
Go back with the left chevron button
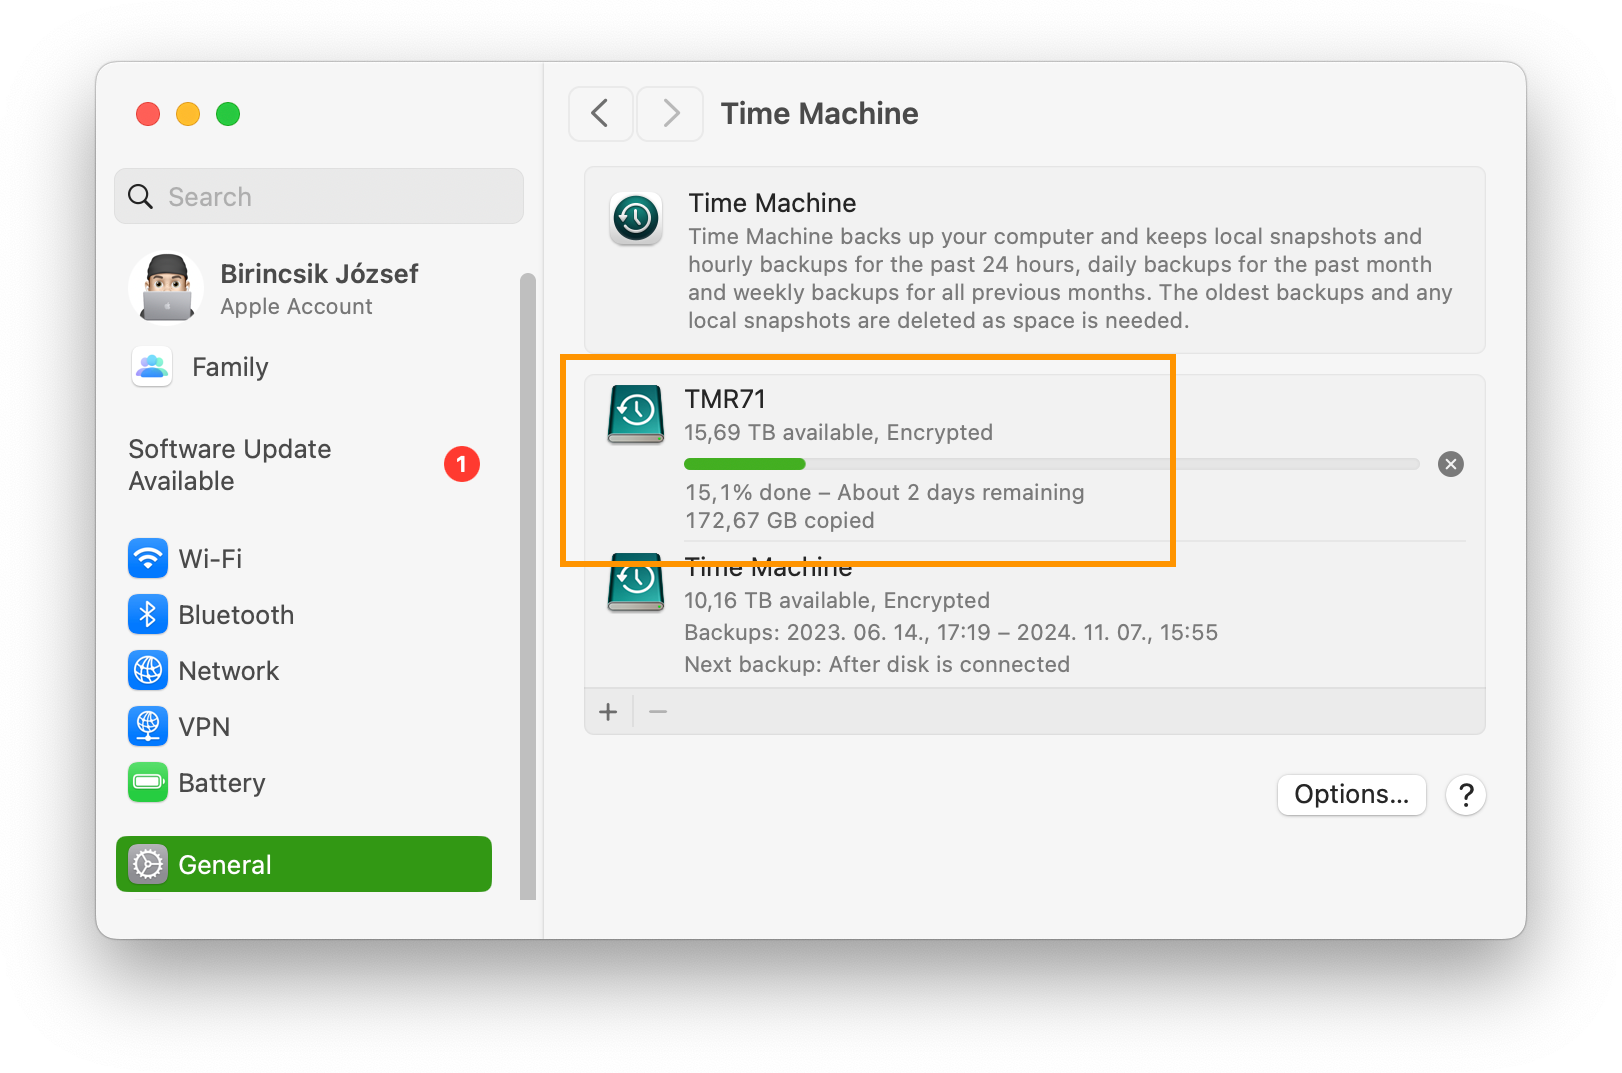click(x=600, y=113)
